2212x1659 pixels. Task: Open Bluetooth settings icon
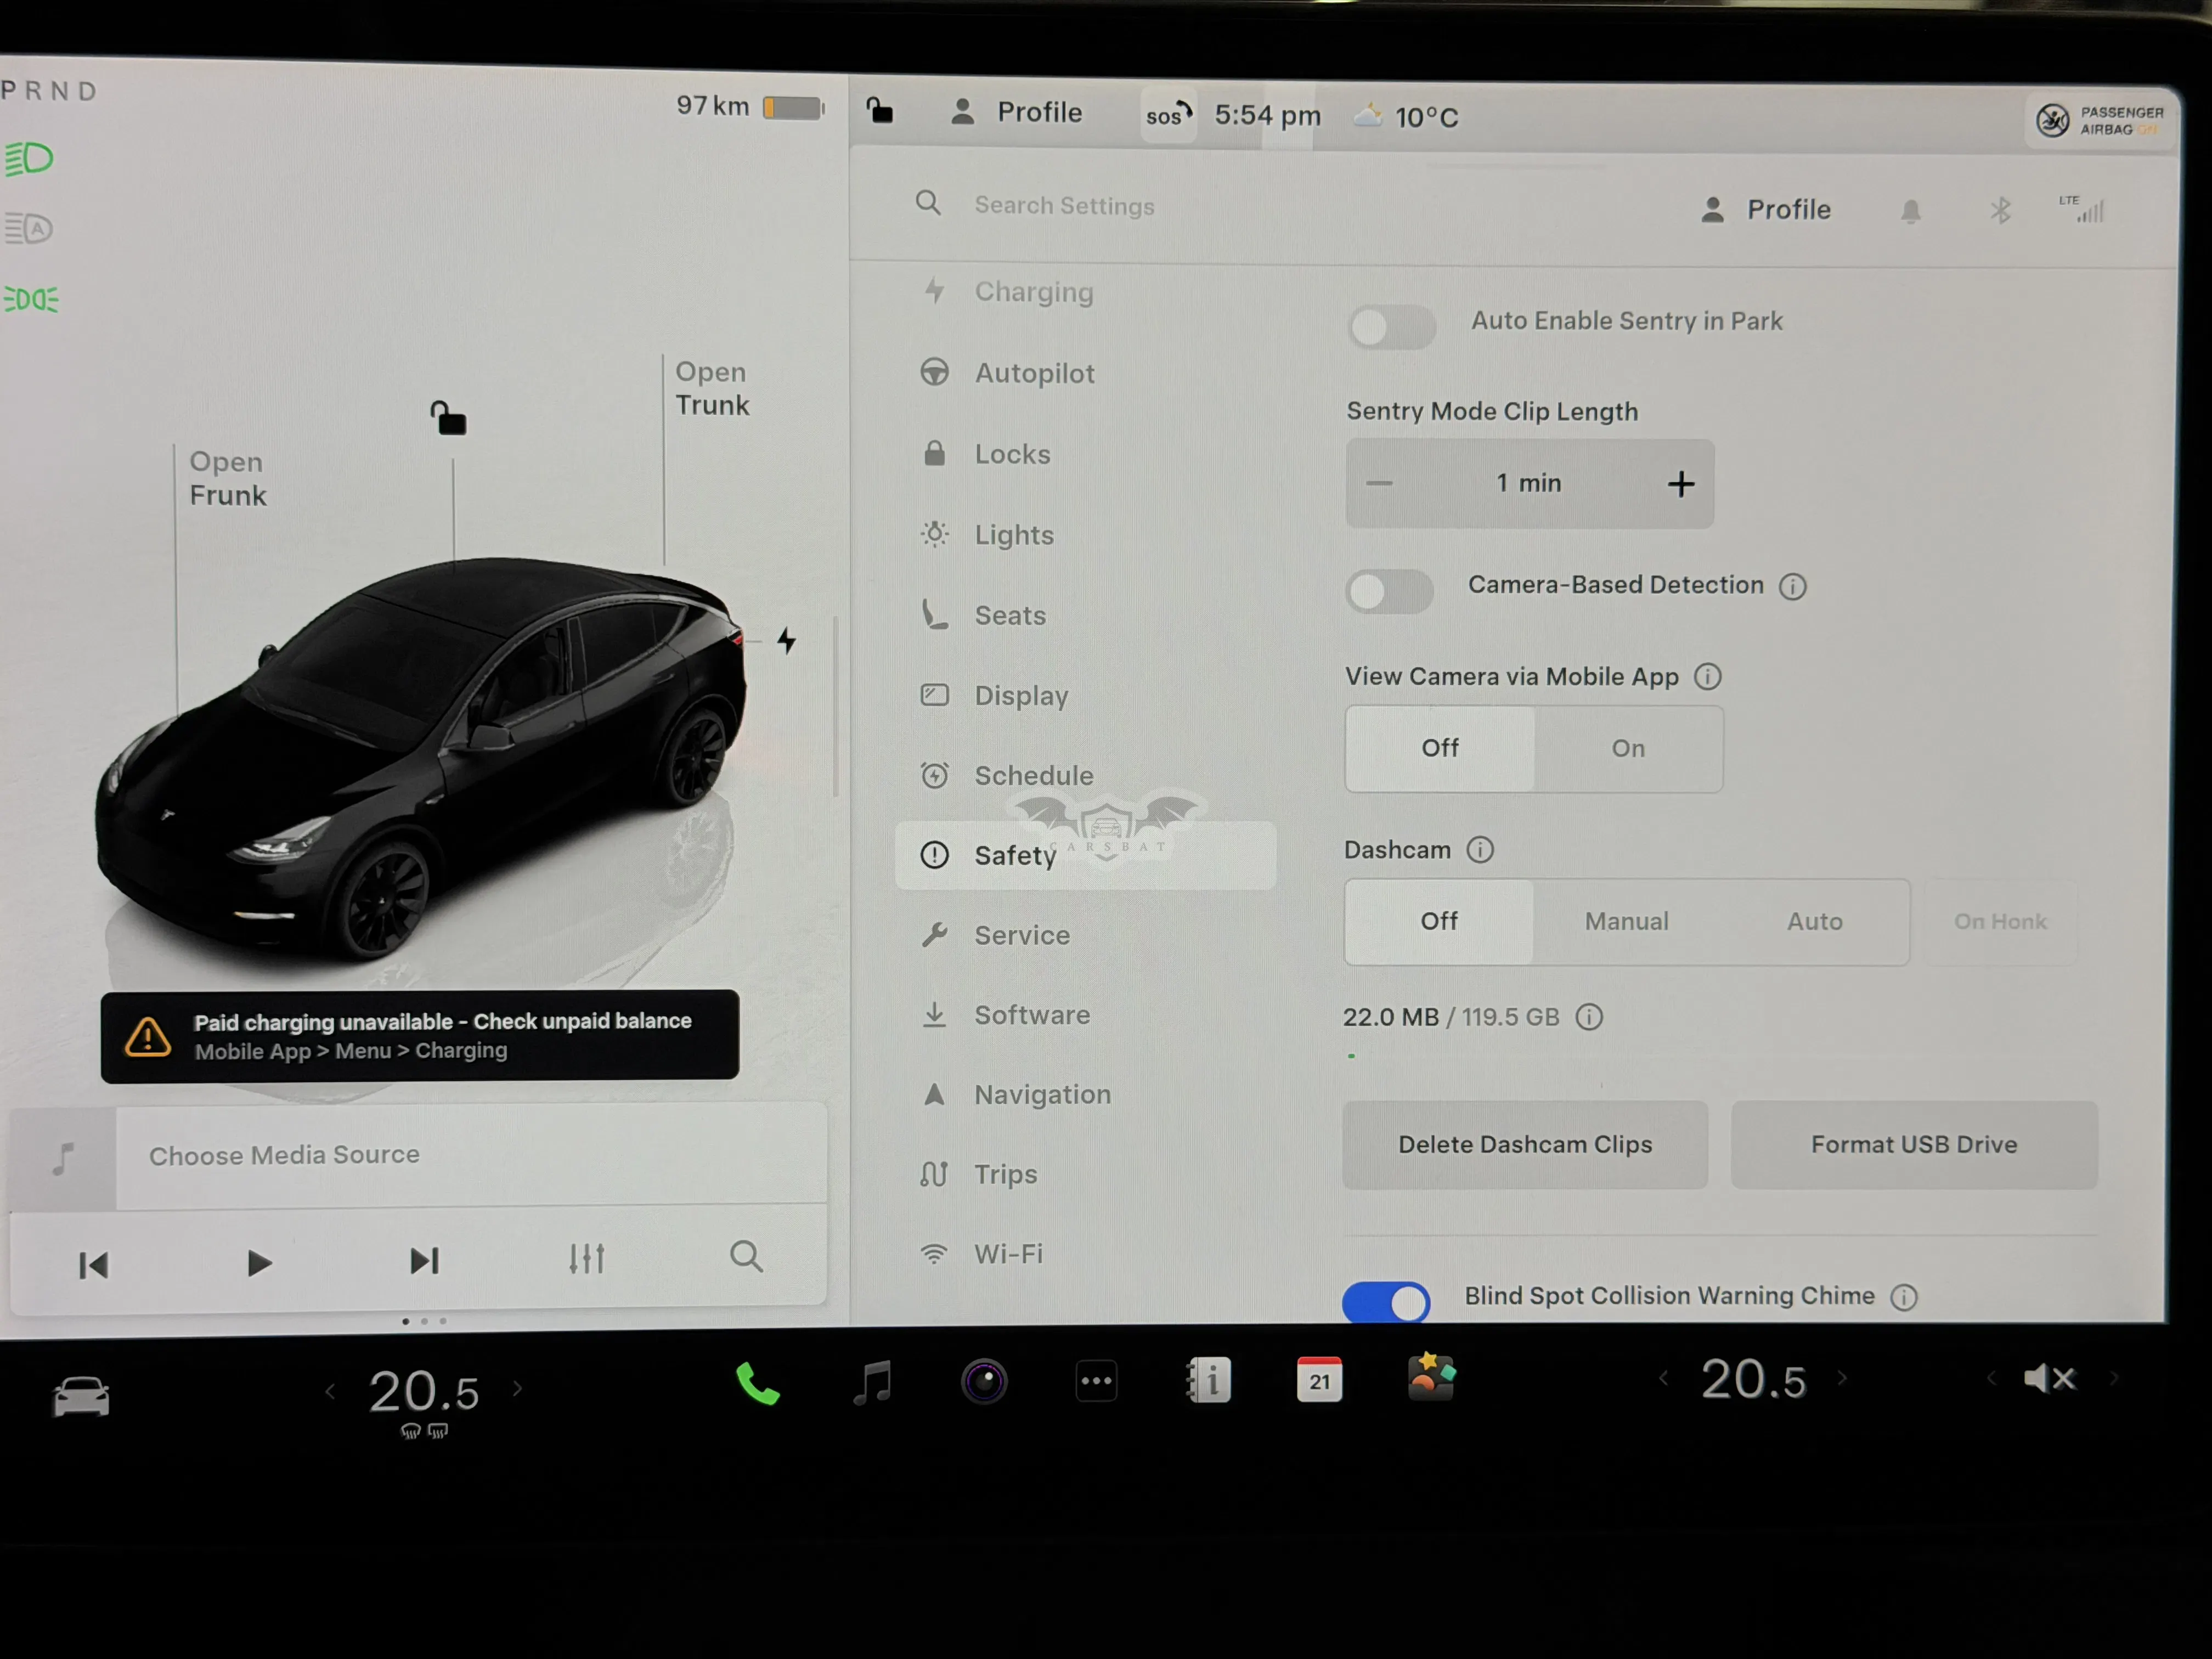click(2000, 210)
